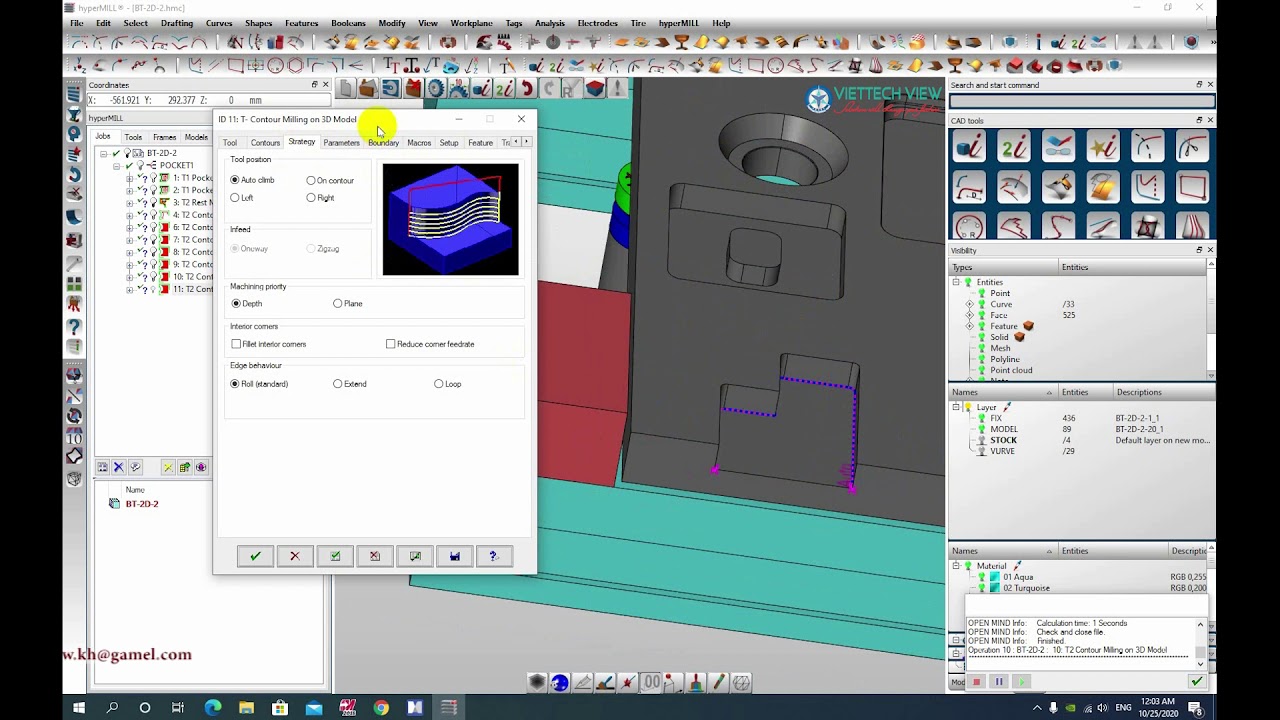Click the green checkmark OK button in dialog
Image resolution: width=1280 pixels, height=720 pixels.
coord(255,556)
